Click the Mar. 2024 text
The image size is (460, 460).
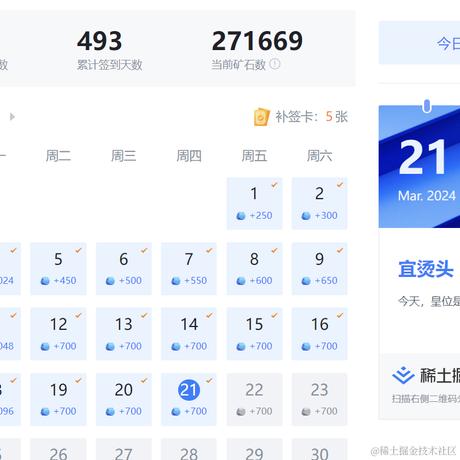point(427,196)
